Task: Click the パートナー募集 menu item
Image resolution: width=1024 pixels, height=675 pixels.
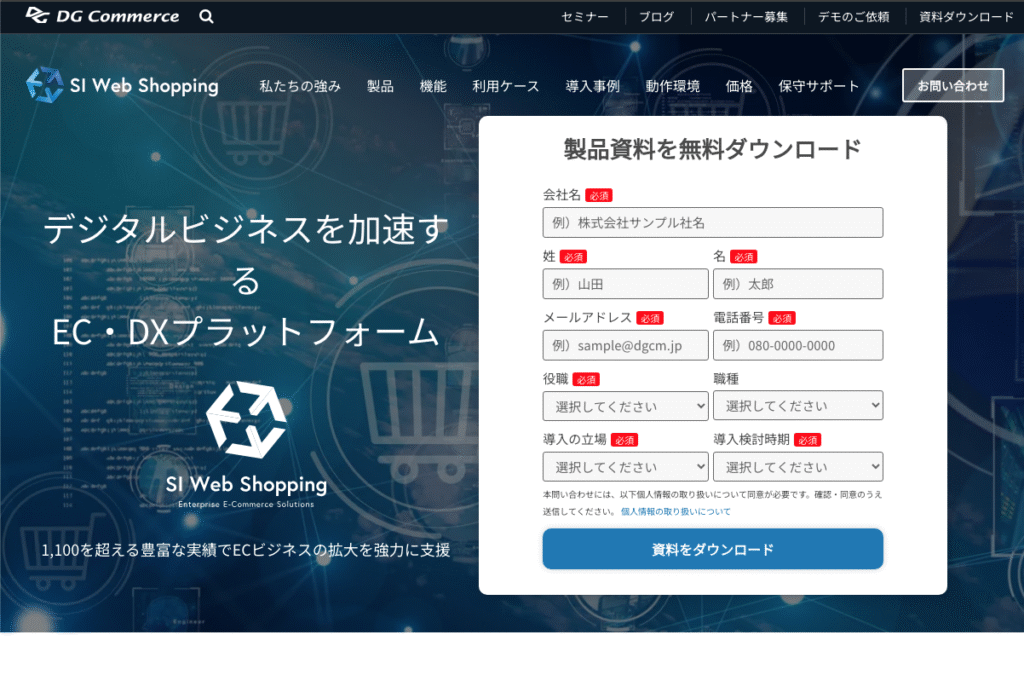Action: [744, 16]
